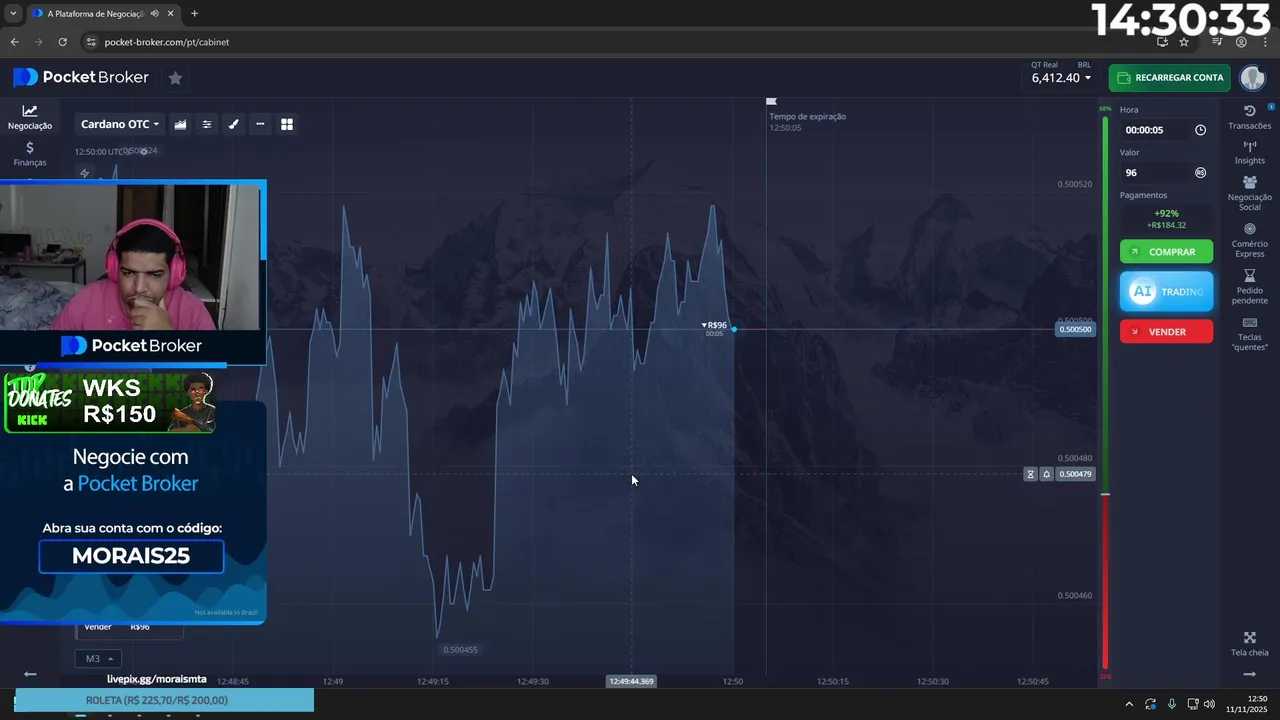
Task: Click COMPRAR buy button
Action: coord(1166,252)
